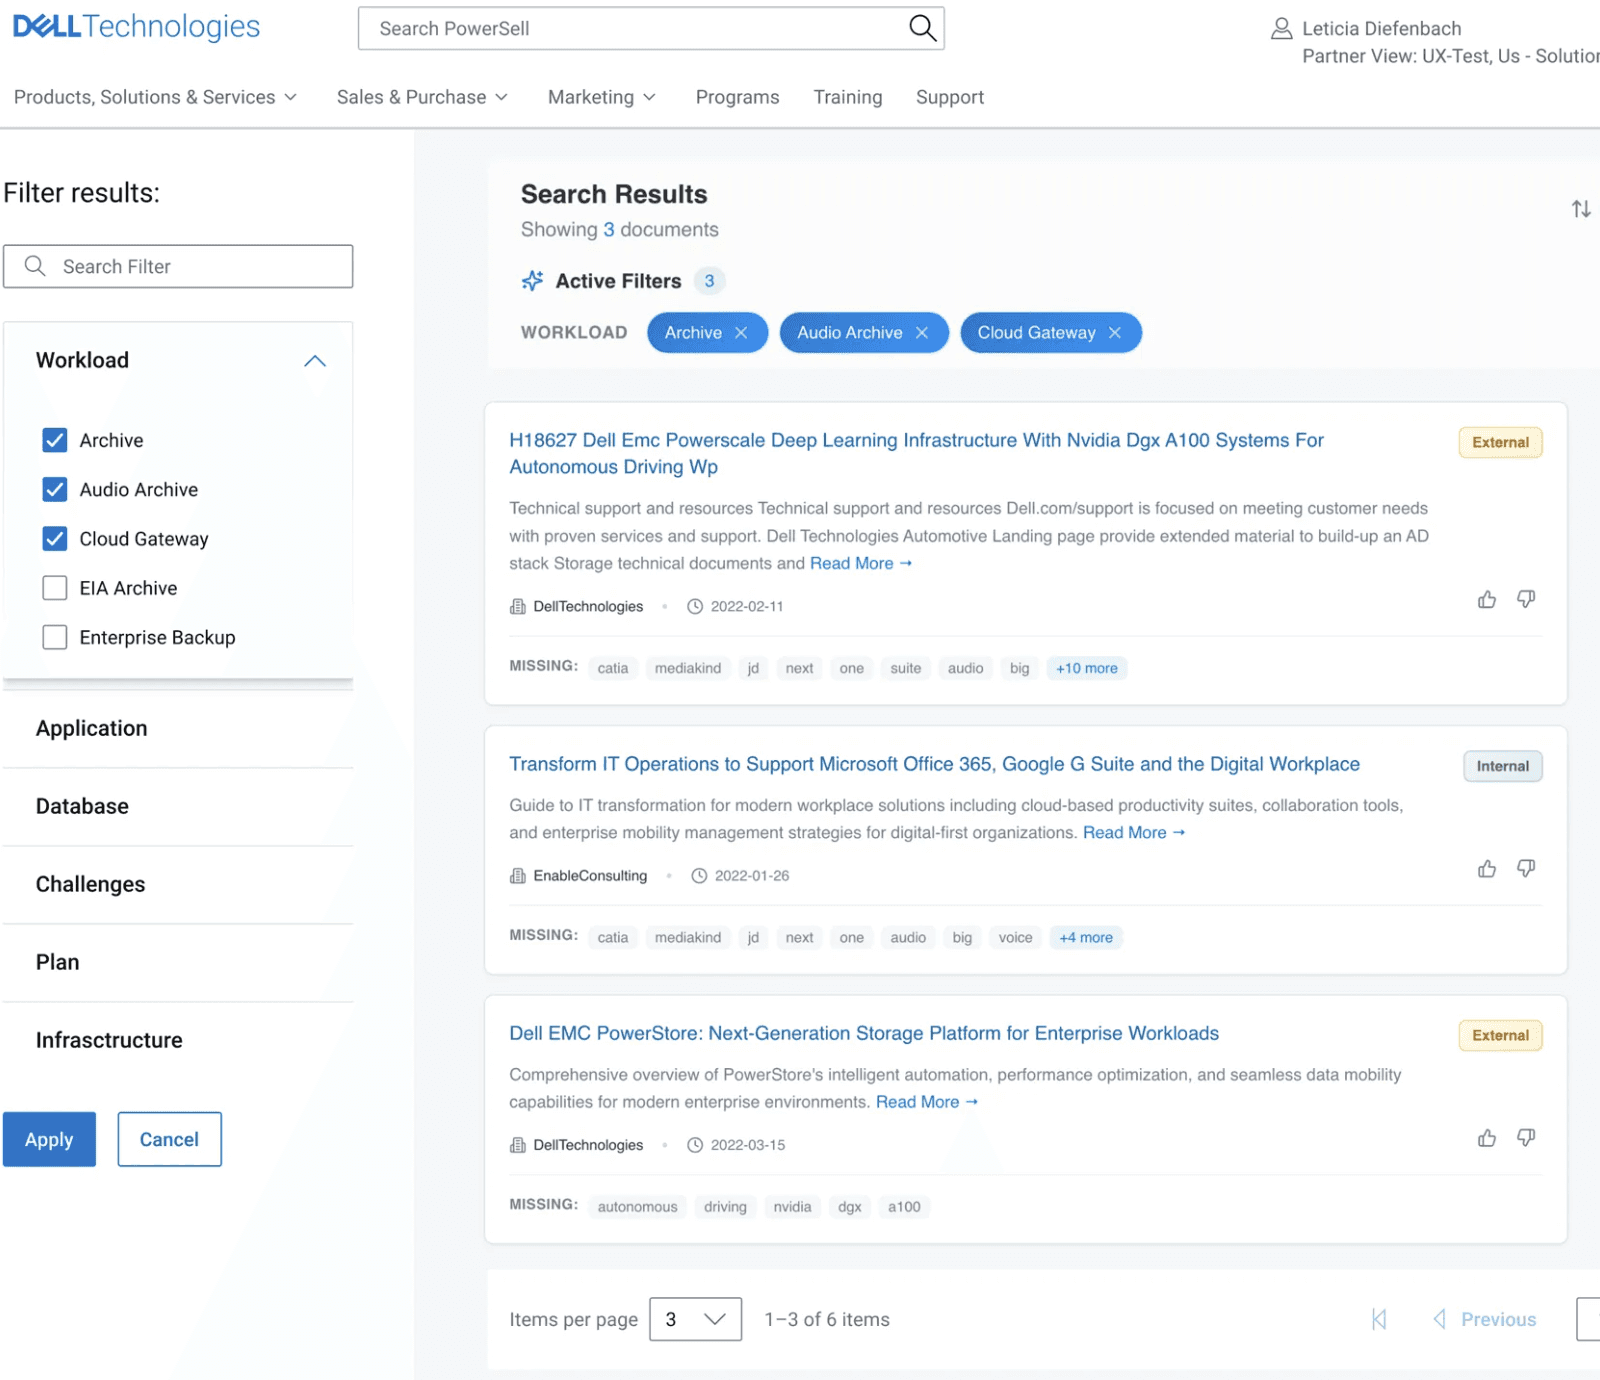Click the 'dgx' missing keyword tag
Image resolution: width=1600 pixels, height=1380 pixels.
850,1206
